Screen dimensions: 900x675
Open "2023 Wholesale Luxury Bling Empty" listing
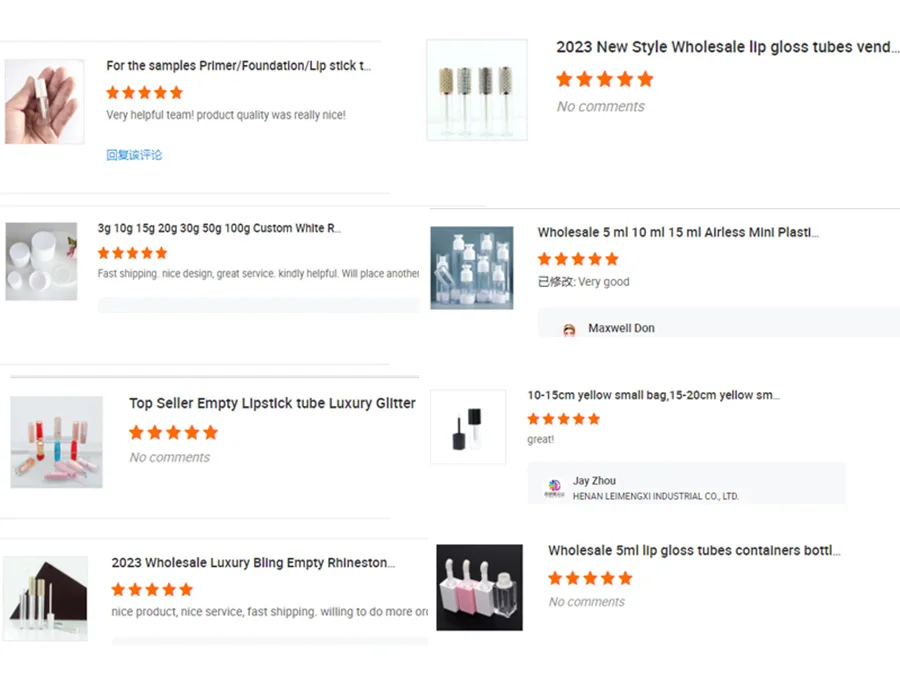(x=253, y=563)
